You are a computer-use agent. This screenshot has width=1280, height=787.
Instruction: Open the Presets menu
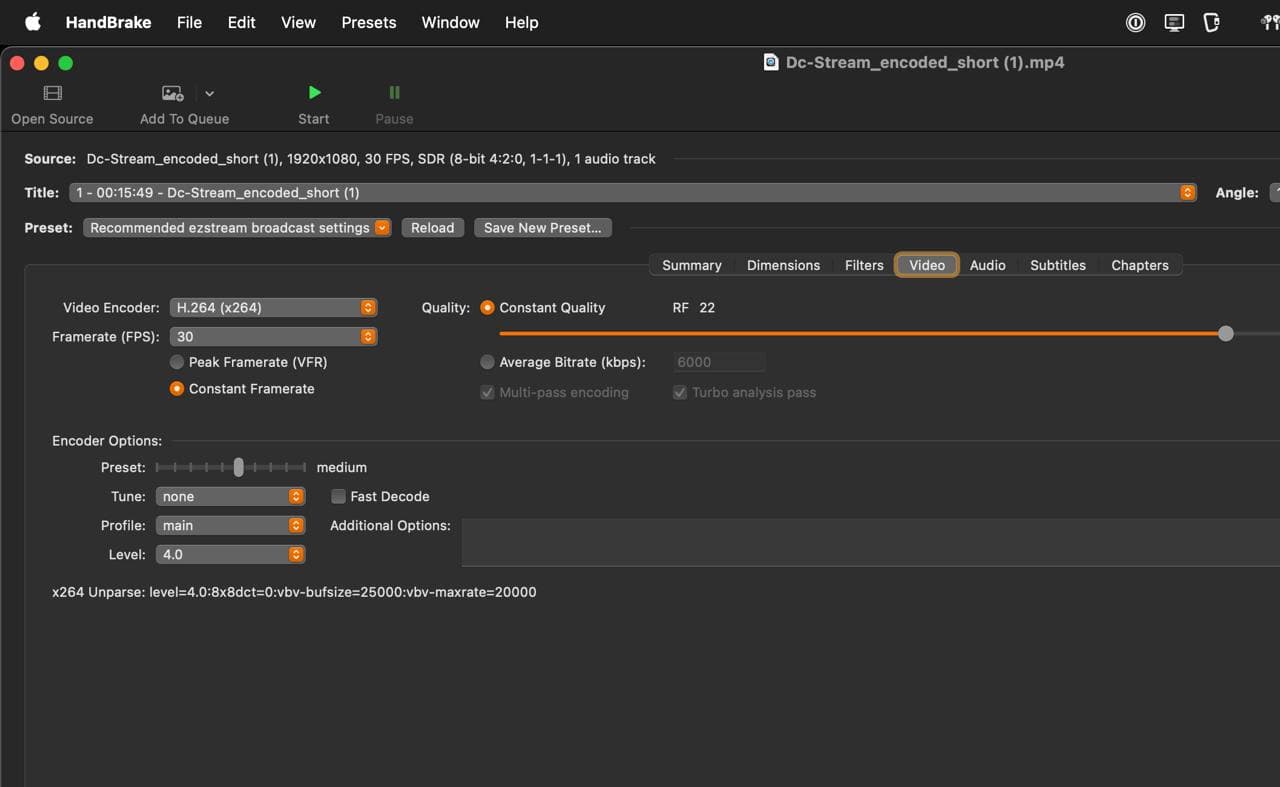pyautogui.click(x=369, y=22)
